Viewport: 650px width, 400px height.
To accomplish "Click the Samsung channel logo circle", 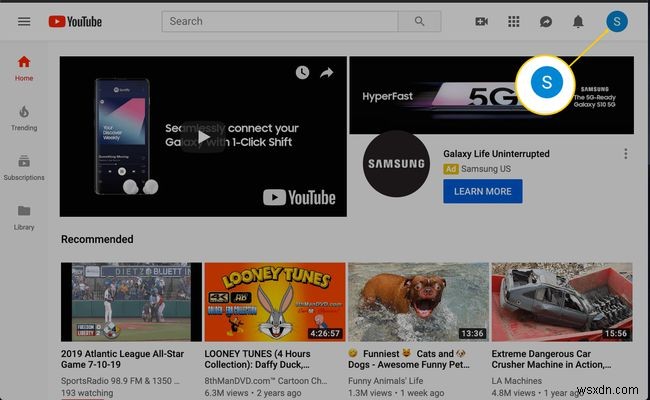I will (x=396, y=163).
